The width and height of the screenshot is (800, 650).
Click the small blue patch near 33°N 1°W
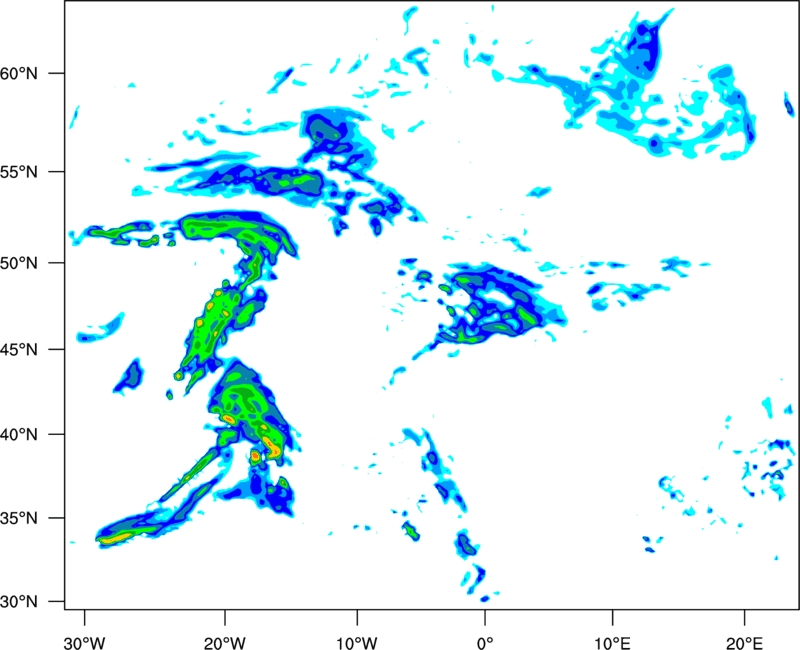click(466, 544)
